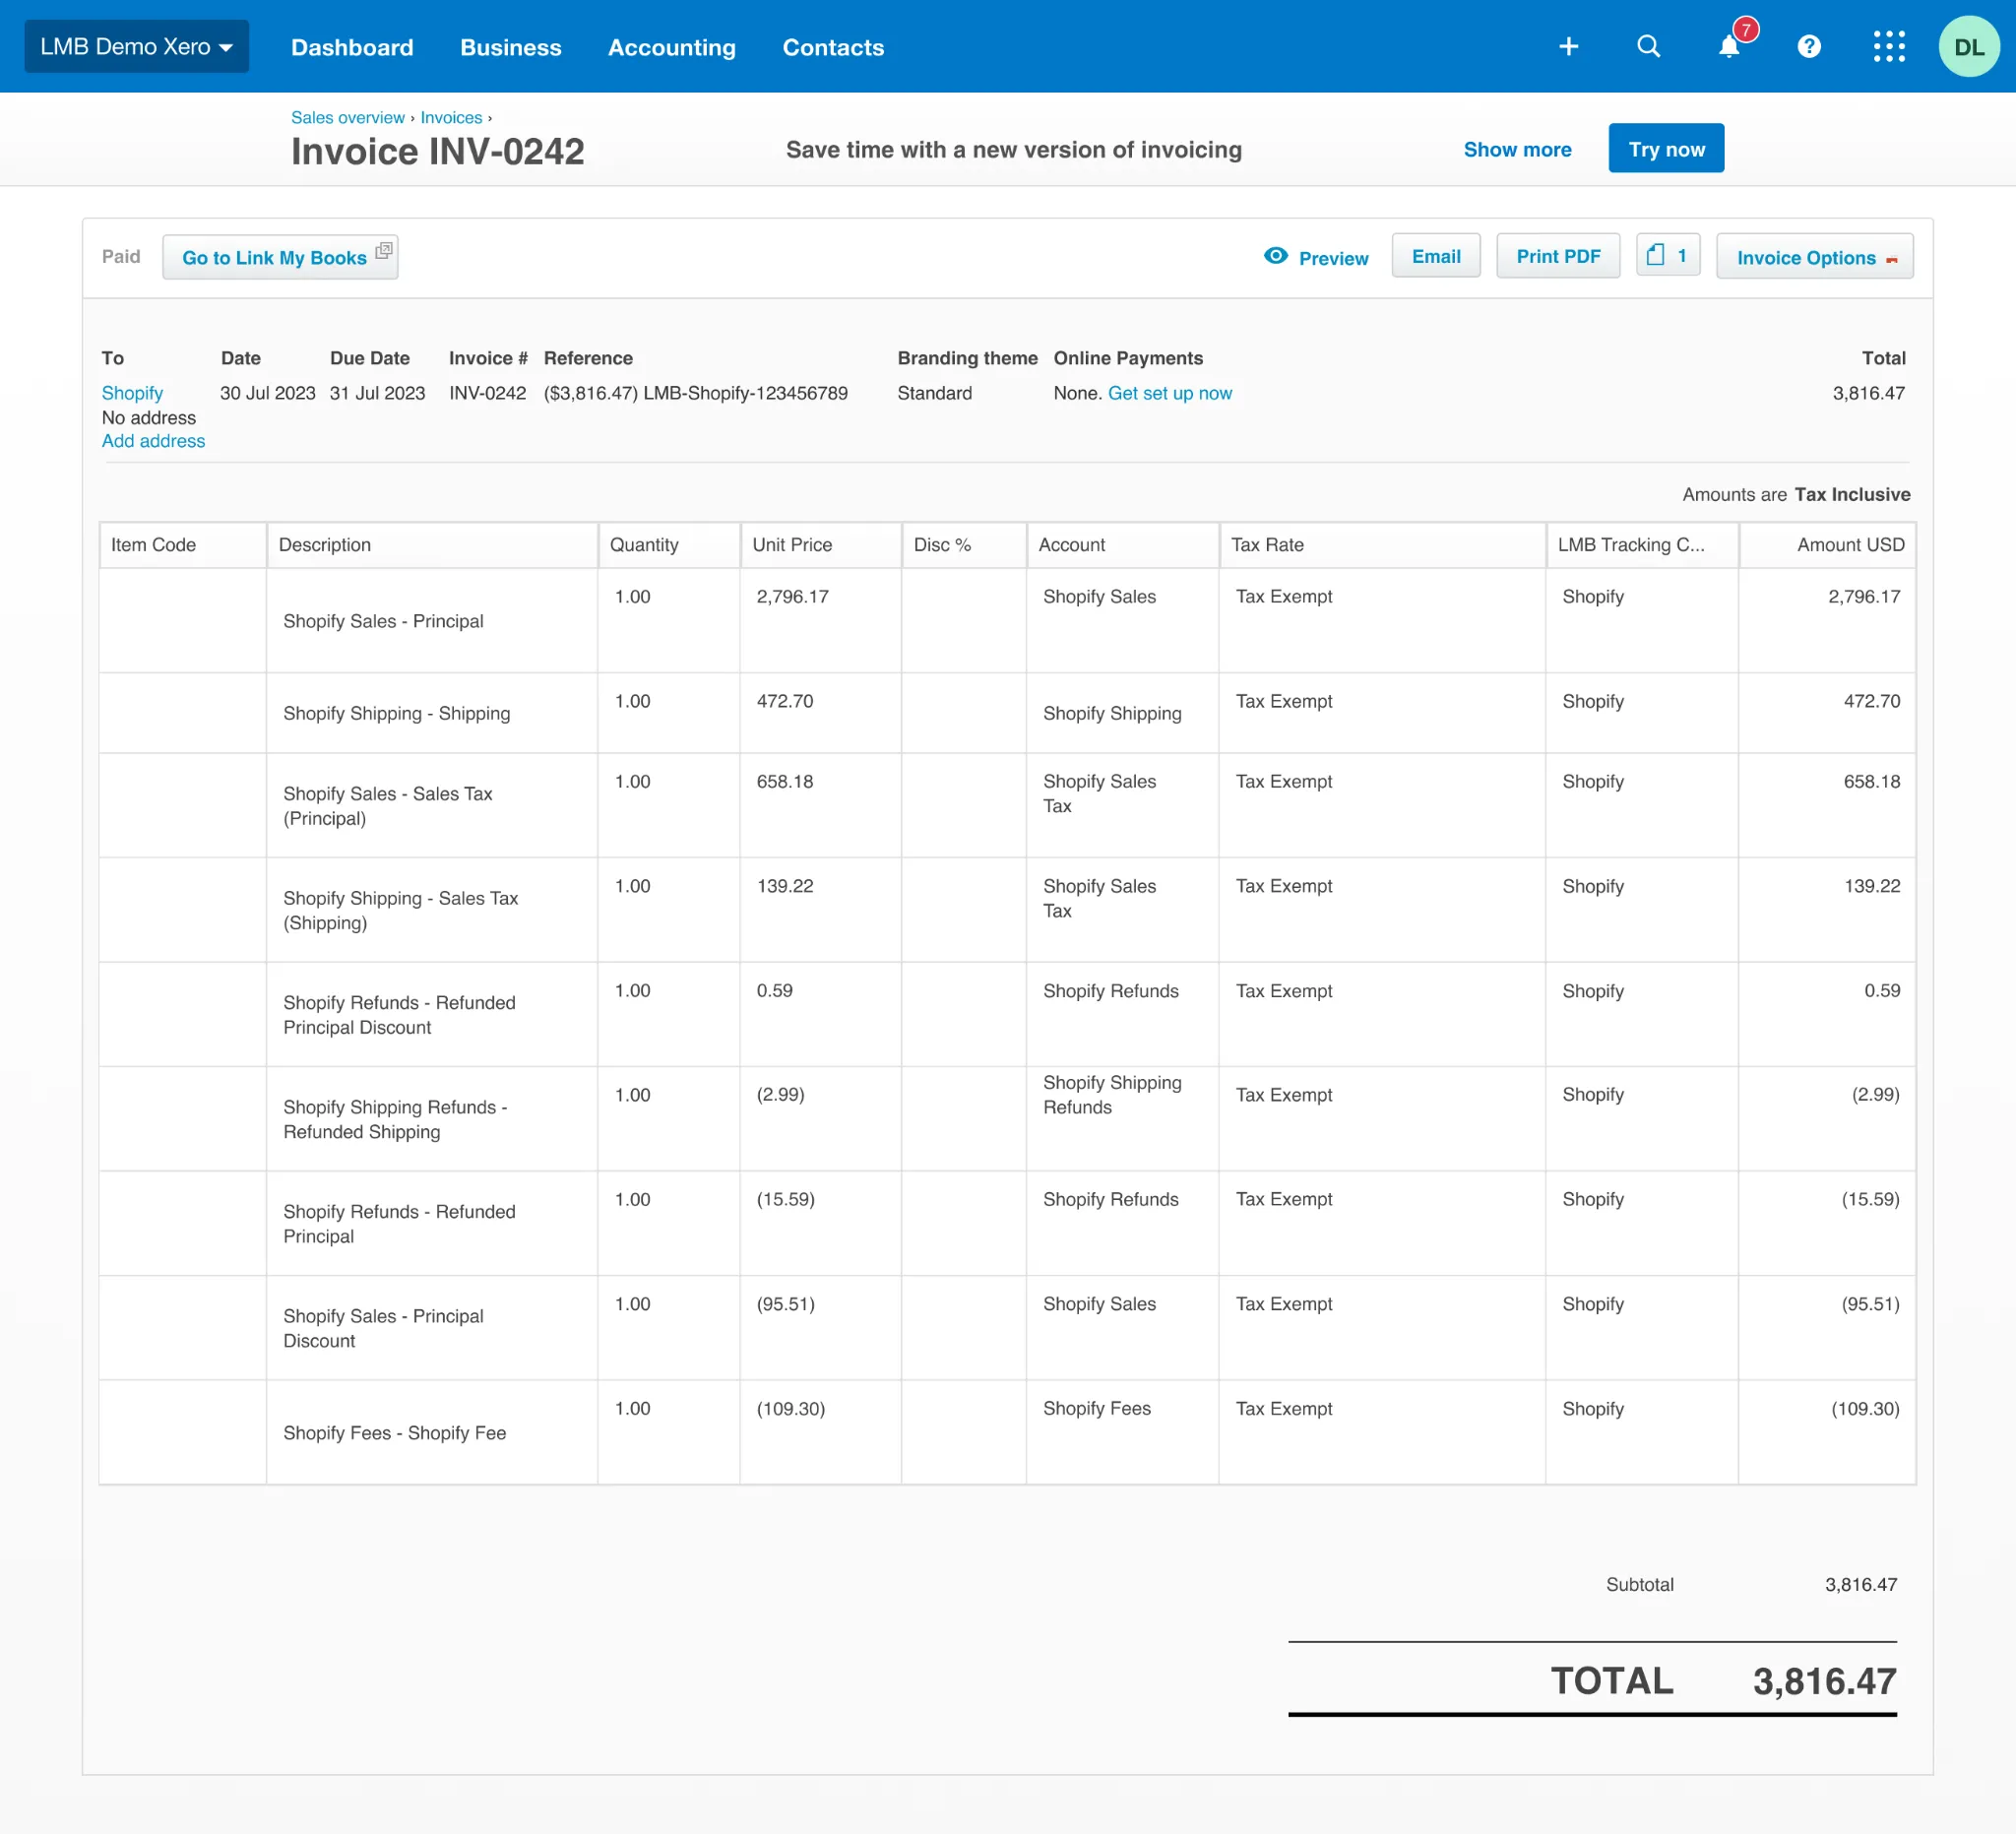Open the Dashboard menu
This screenshot has width=2016, height=1834.
pos(352,47)
